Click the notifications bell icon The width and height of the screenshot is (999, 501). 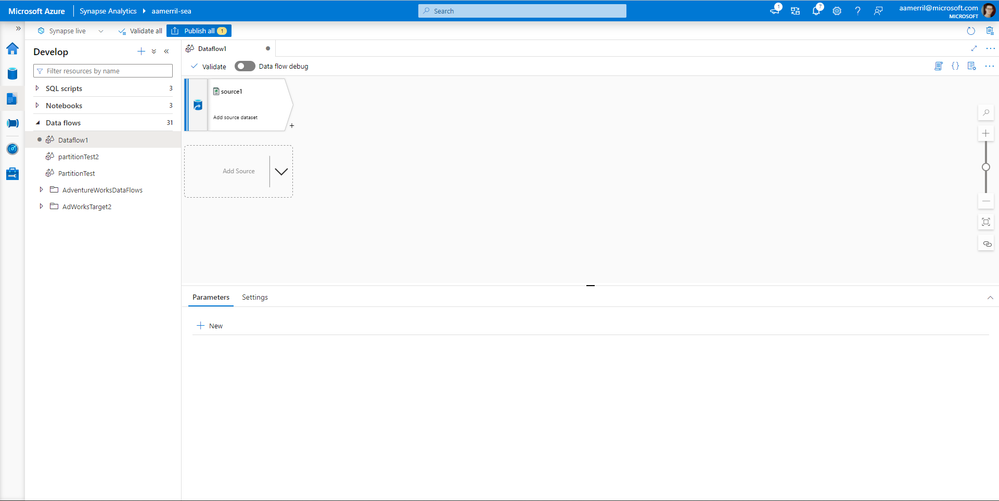click(x=816, y=10)
